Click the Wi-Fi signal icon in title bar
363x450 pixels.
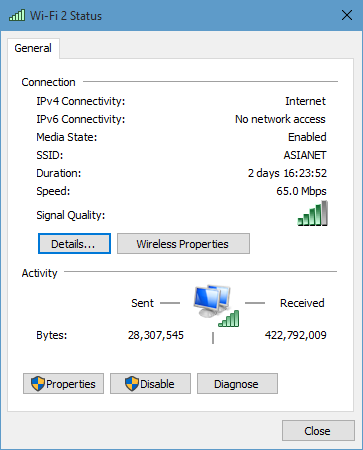17,15
